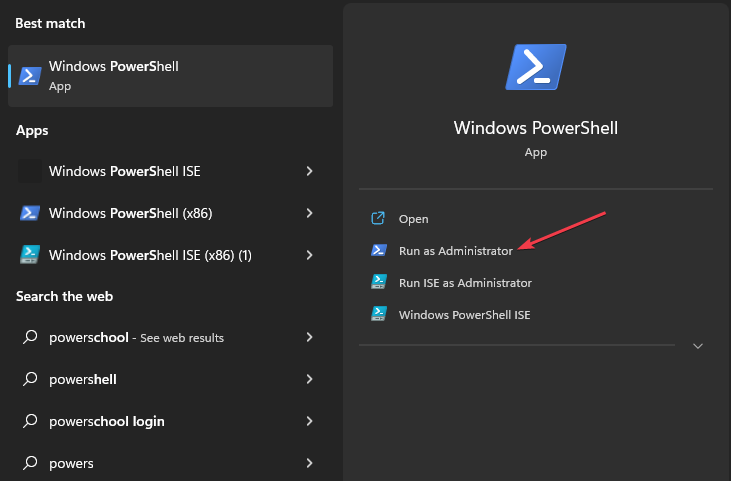The image size is (731, 481).
Task: Click the Best match heading
Action: (50, 23)
